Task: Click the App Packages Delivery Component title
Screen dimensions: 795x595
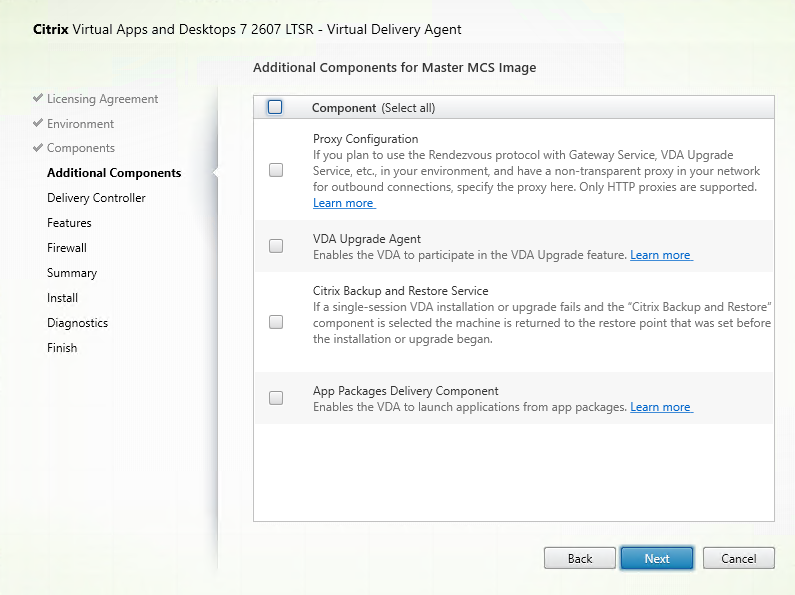Action: tap(406, 391)
